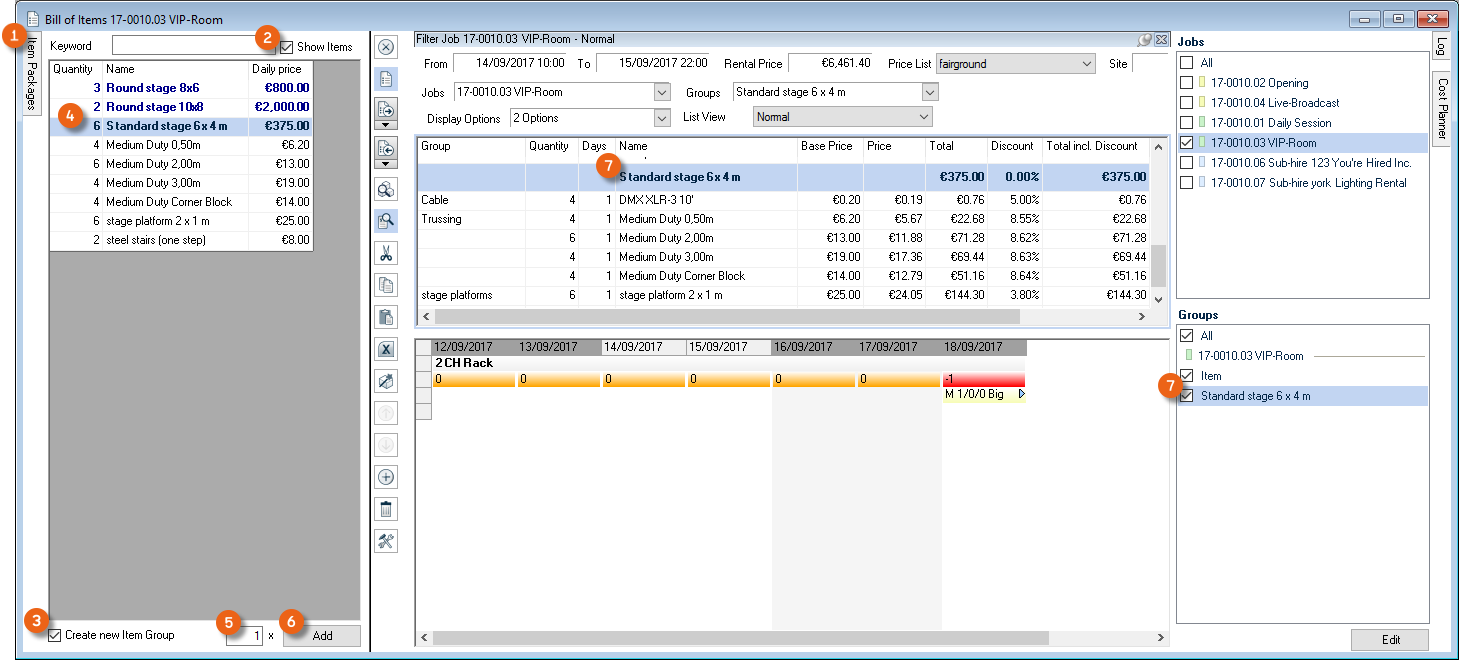Click the circled X cancel icon
This screenshot has height=660, width=1459.
pos(386,47)
